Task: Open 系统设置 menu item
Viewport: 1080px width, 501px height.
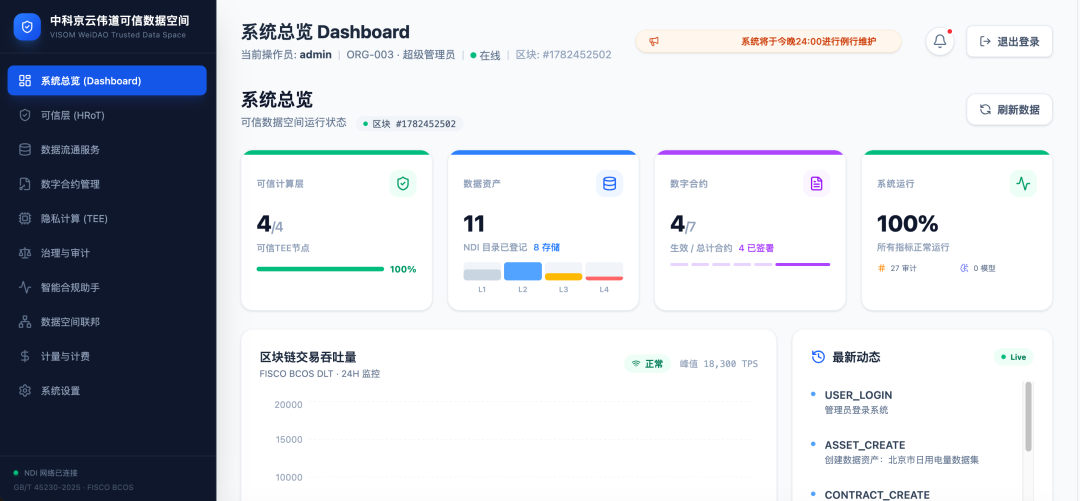Action: [107, 391]
